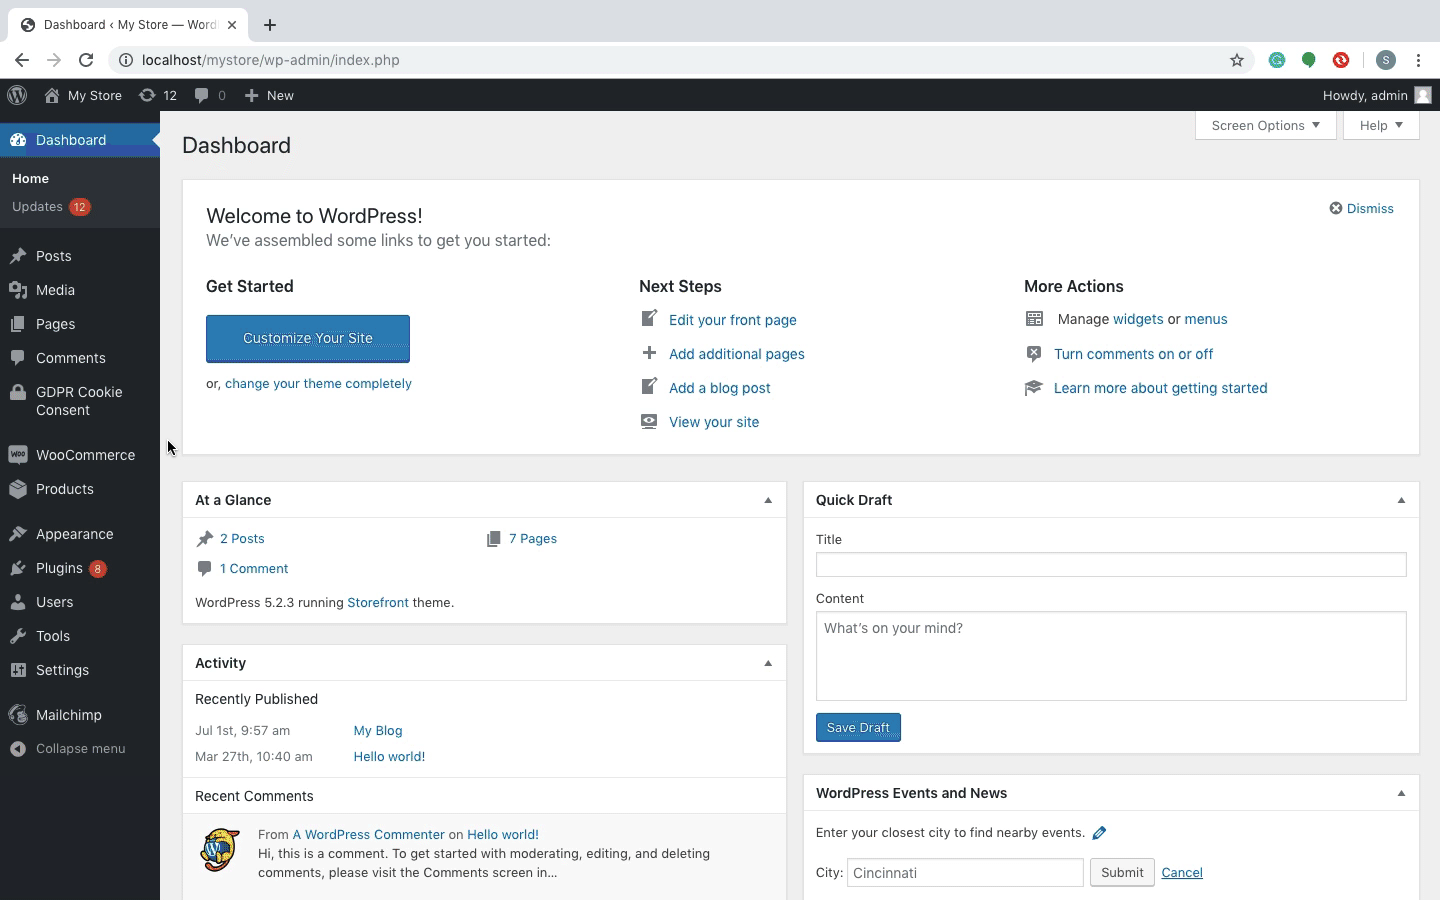Collapse the Activity widget
Viewport: 1440px width, 900px height.
768,663
